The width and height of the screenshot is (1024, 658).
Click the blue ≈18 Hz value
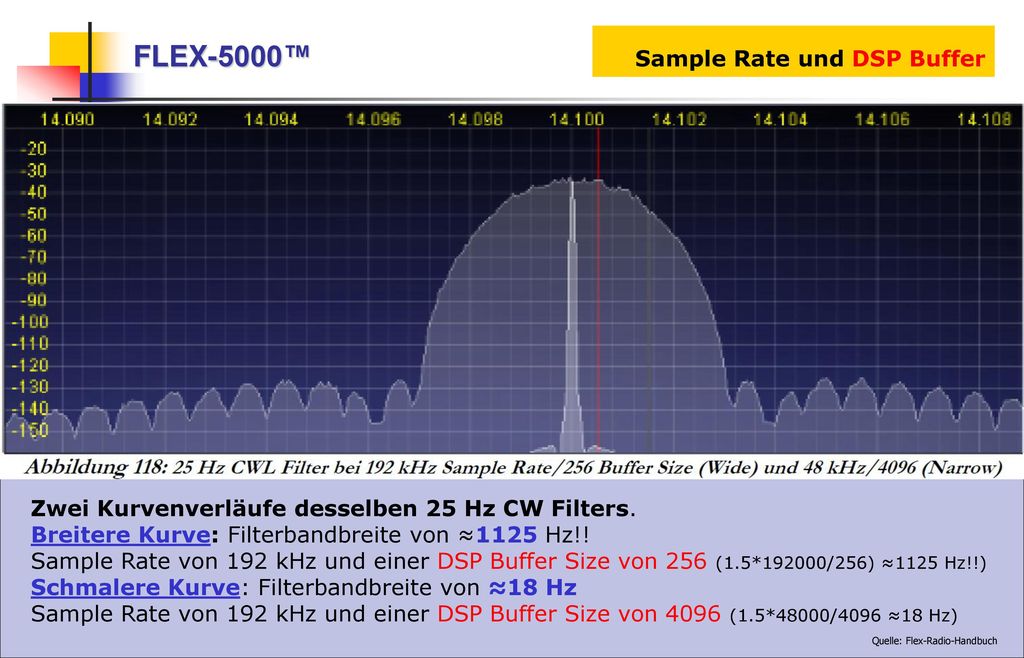[533, 588]
